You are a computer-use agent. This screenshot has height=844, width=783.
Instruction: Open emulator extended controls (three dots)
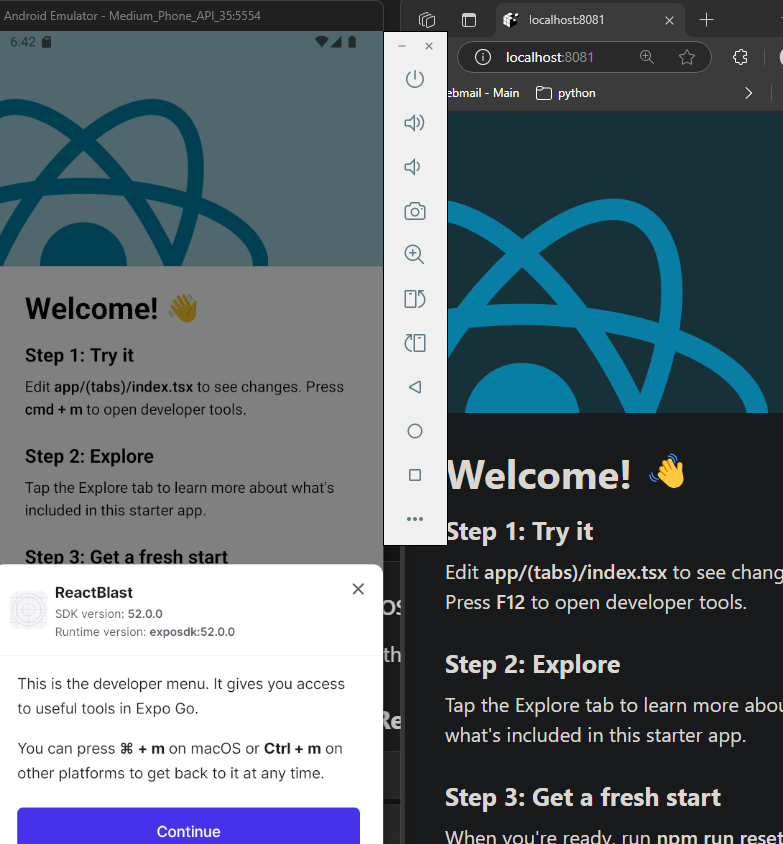tap(414, 519)
